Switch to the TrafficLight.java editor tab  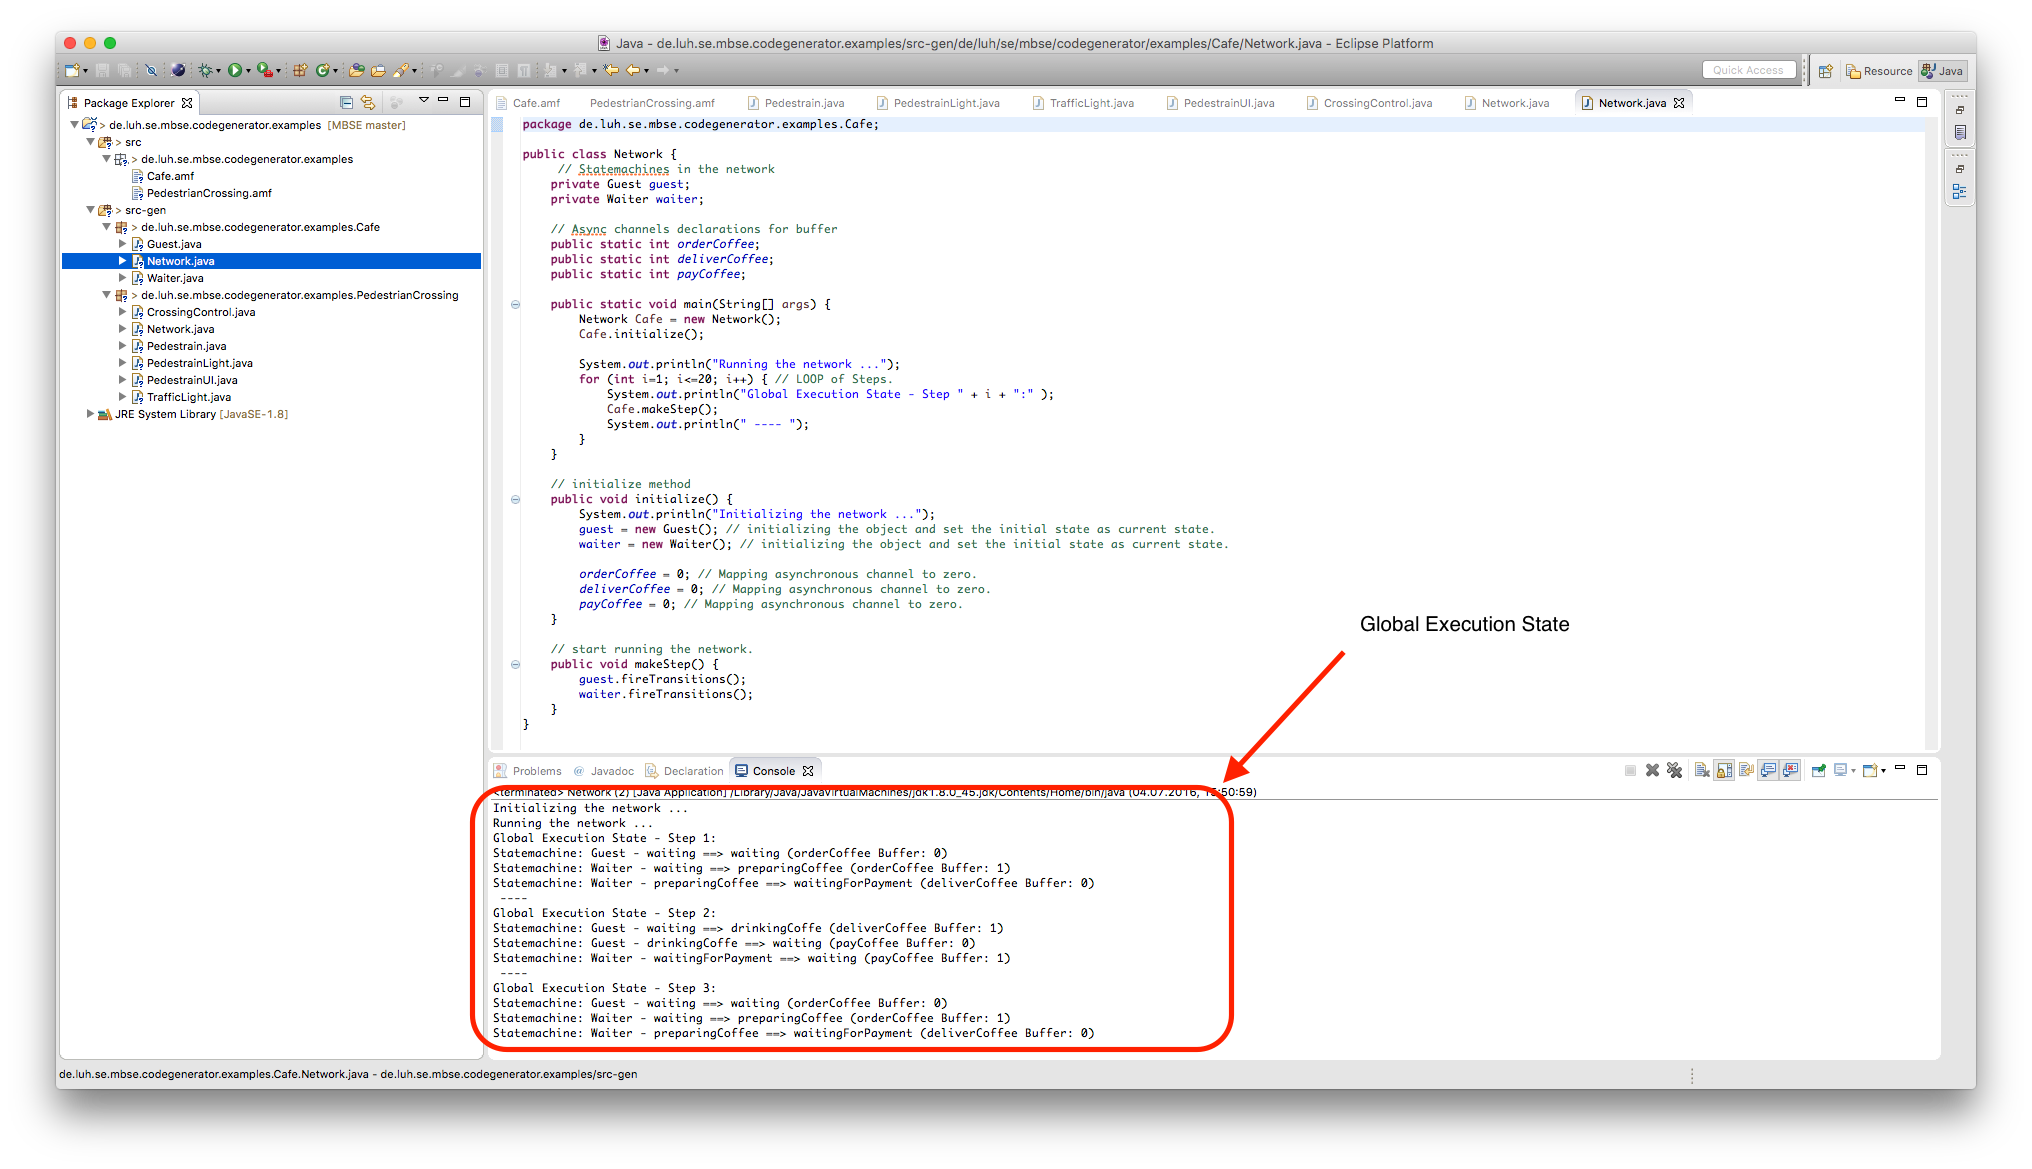(1091, 103)
